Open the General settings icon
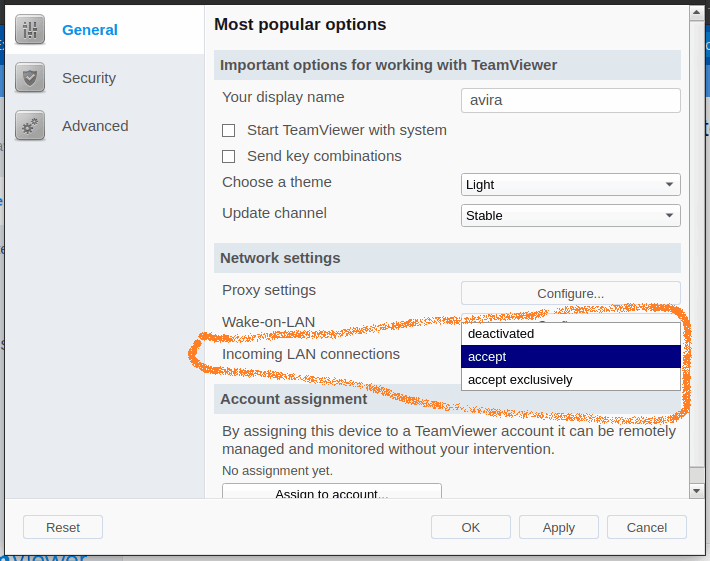The width and height of the screenshot is (710, 561). point(30,29)
